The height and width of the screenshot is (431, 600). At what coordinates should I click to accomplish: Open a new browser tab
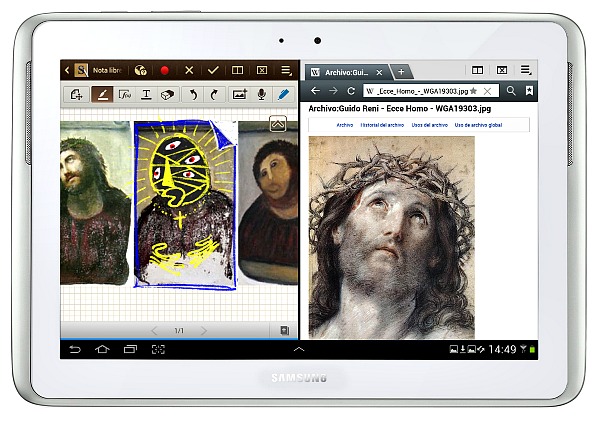pyautogui.click(x=401, y=72)
